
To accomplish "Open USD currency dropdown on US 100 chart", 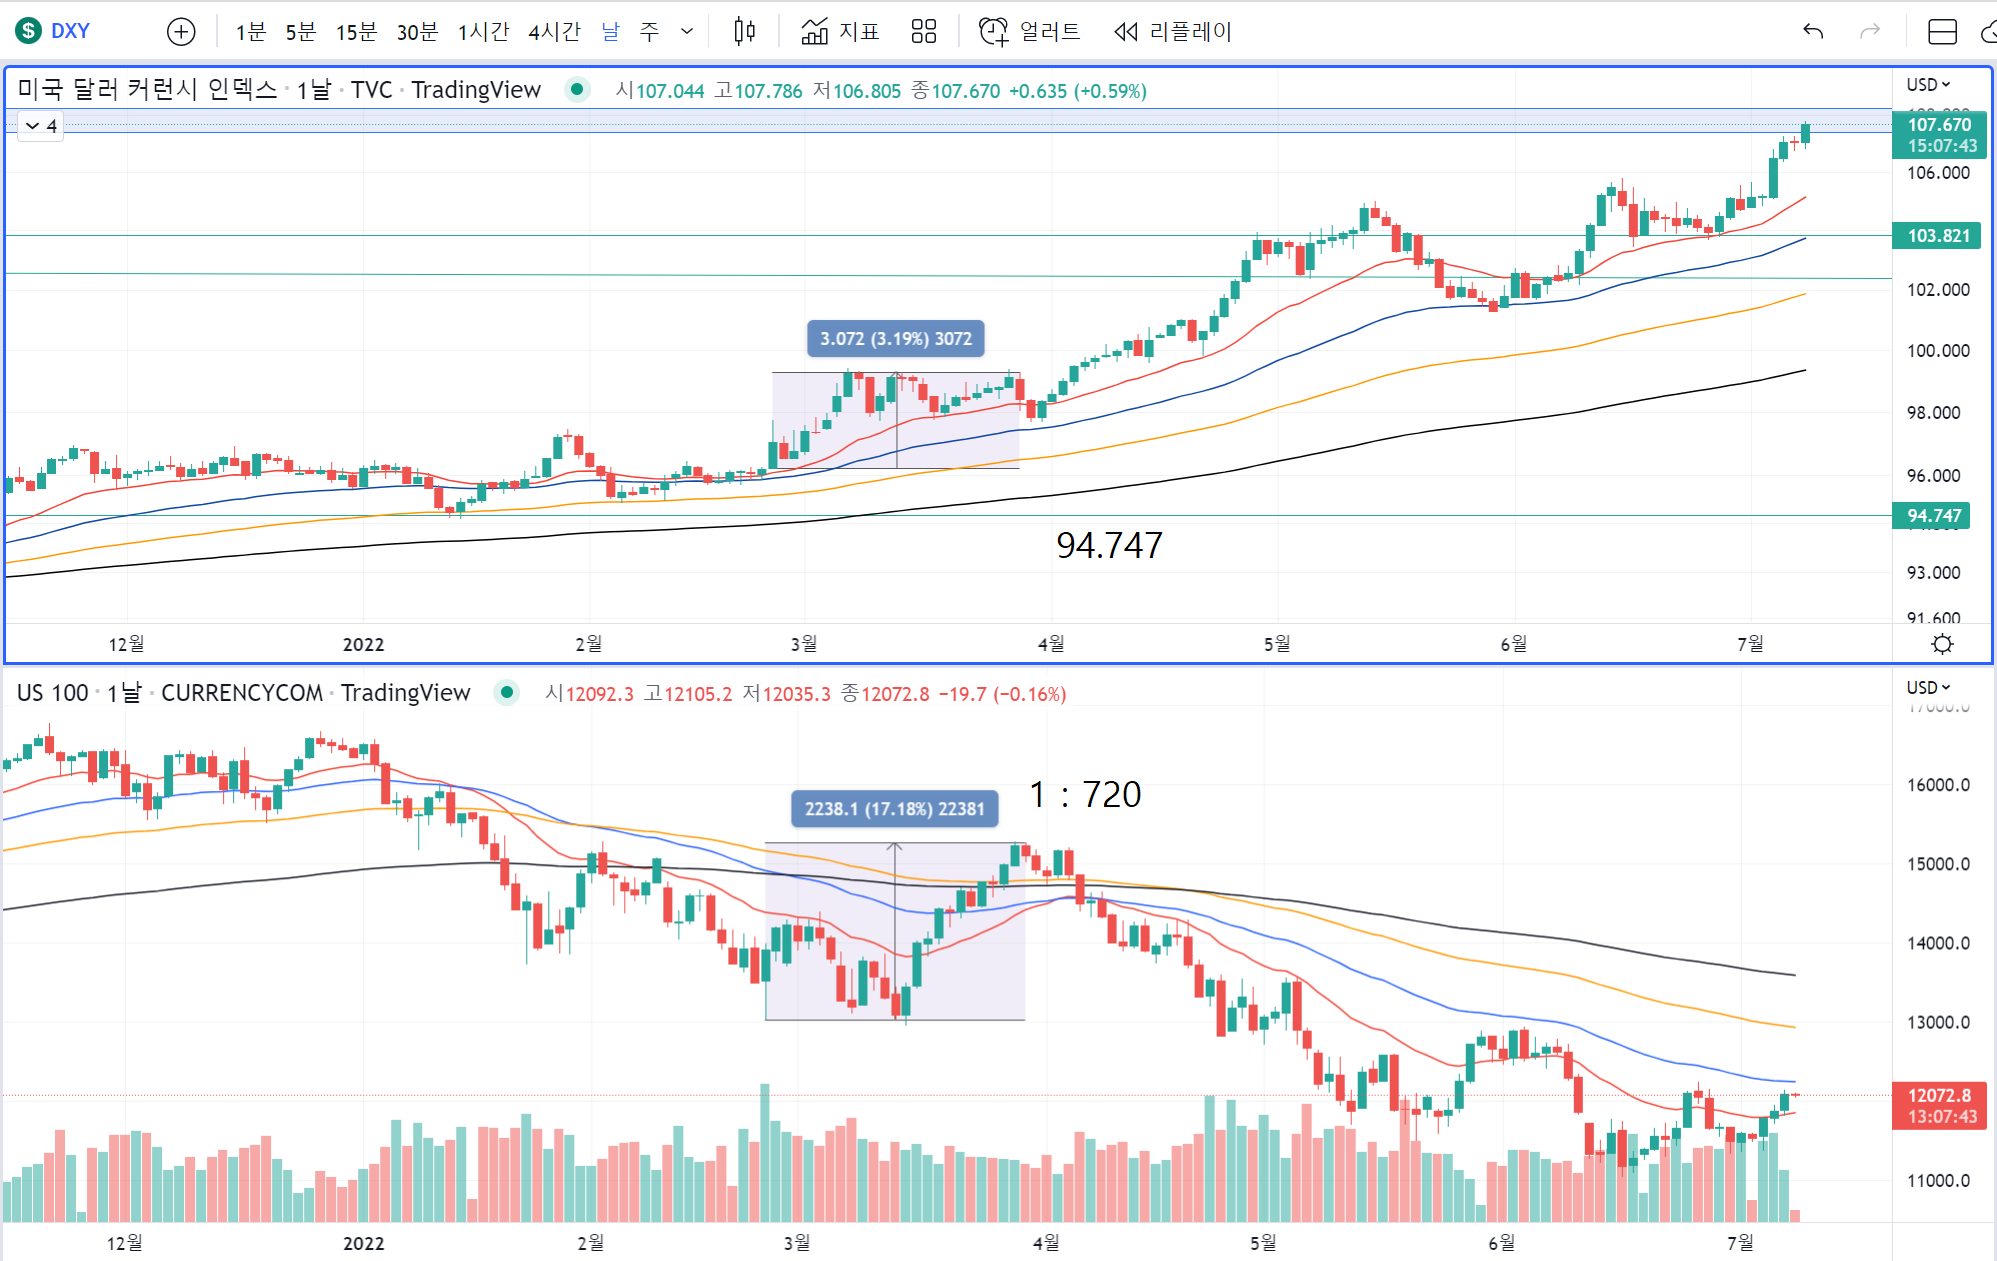I will point(1927,687).
